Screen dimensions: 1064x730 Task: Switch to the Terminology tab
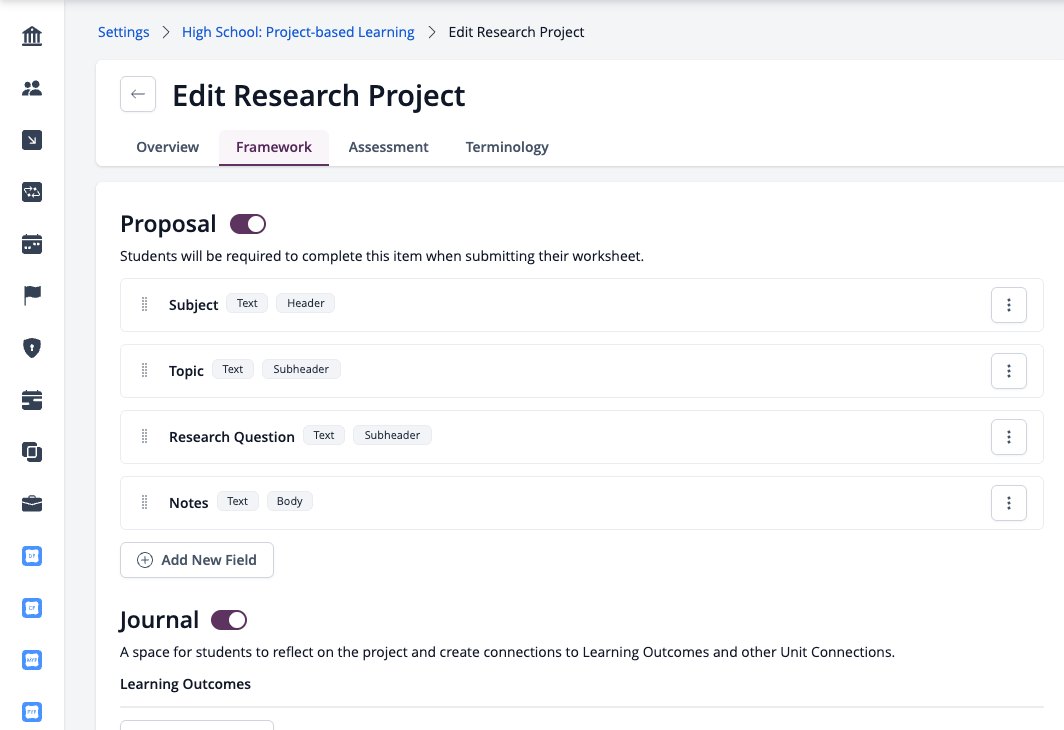[x=507, y=147]
